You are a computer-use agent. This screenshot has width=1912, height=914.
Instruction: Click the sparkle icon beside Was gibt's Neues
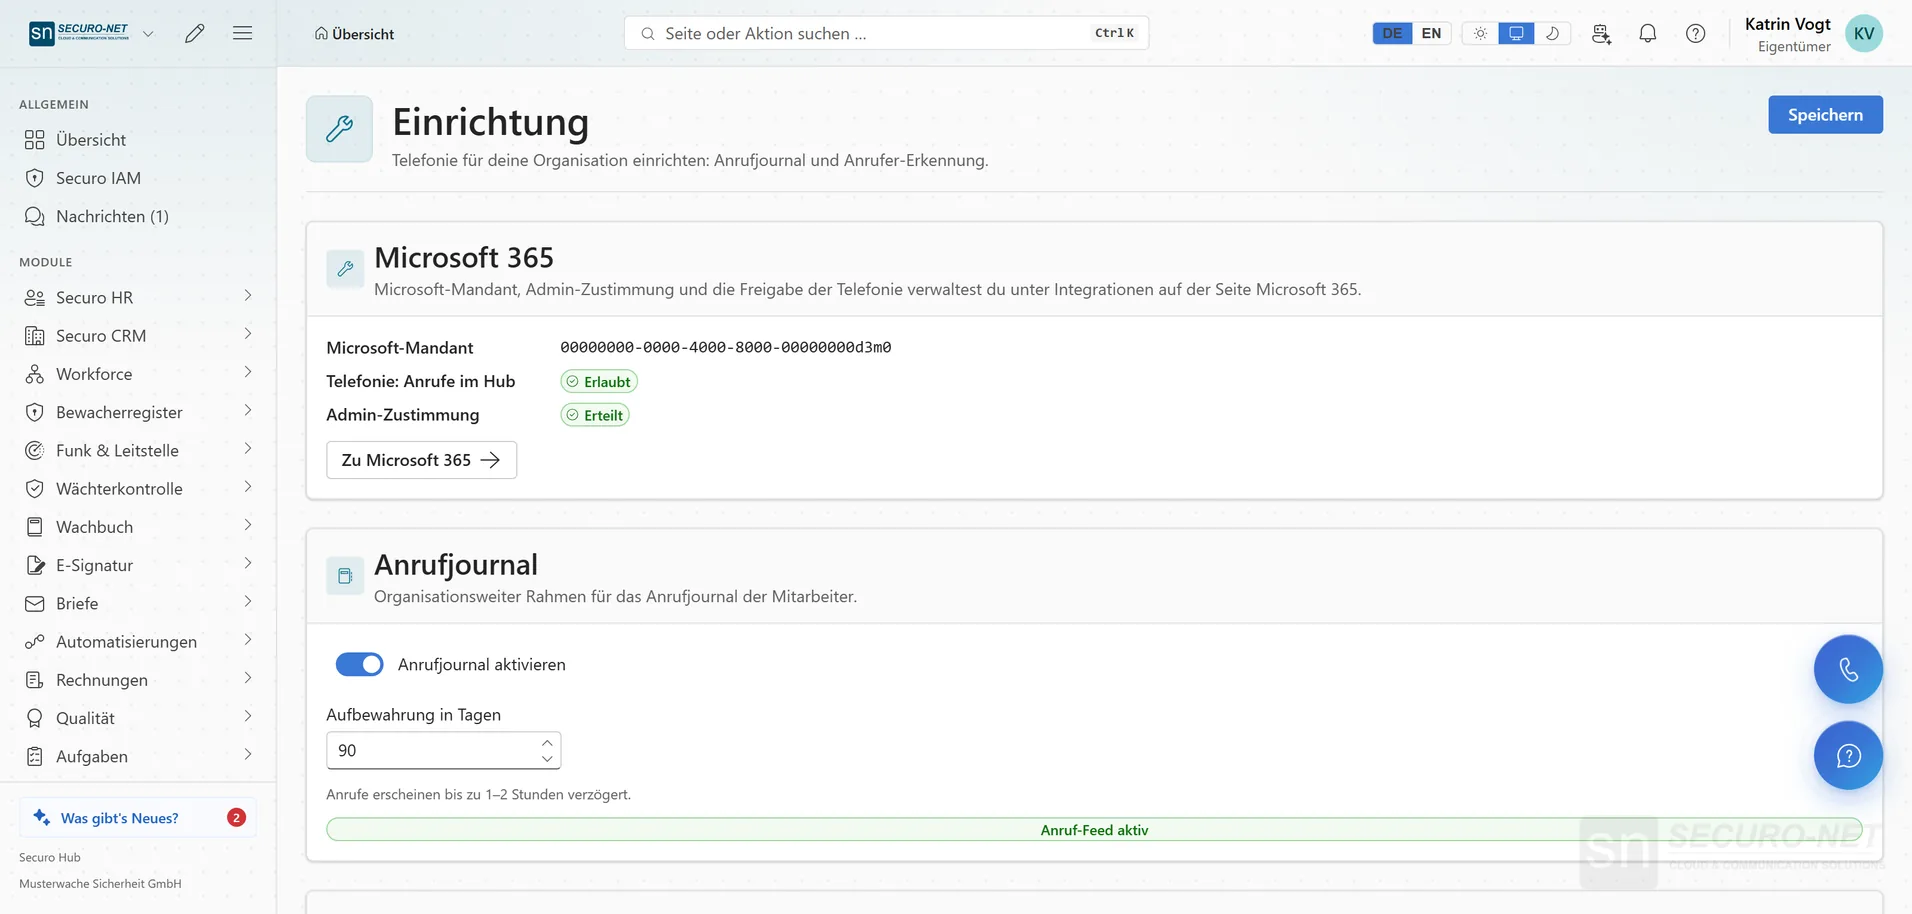(x=41, y=817)
